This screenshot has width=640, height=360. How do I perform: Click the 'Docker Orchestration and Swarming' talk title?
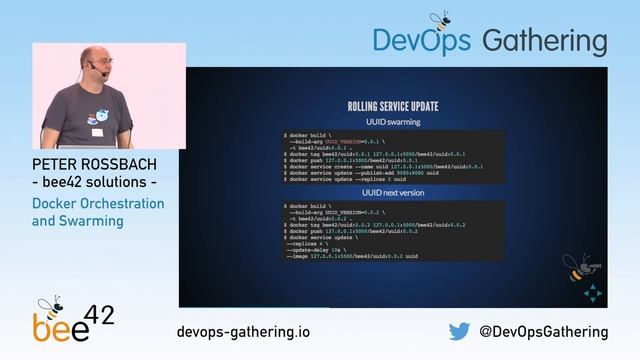tap(98, 212)
